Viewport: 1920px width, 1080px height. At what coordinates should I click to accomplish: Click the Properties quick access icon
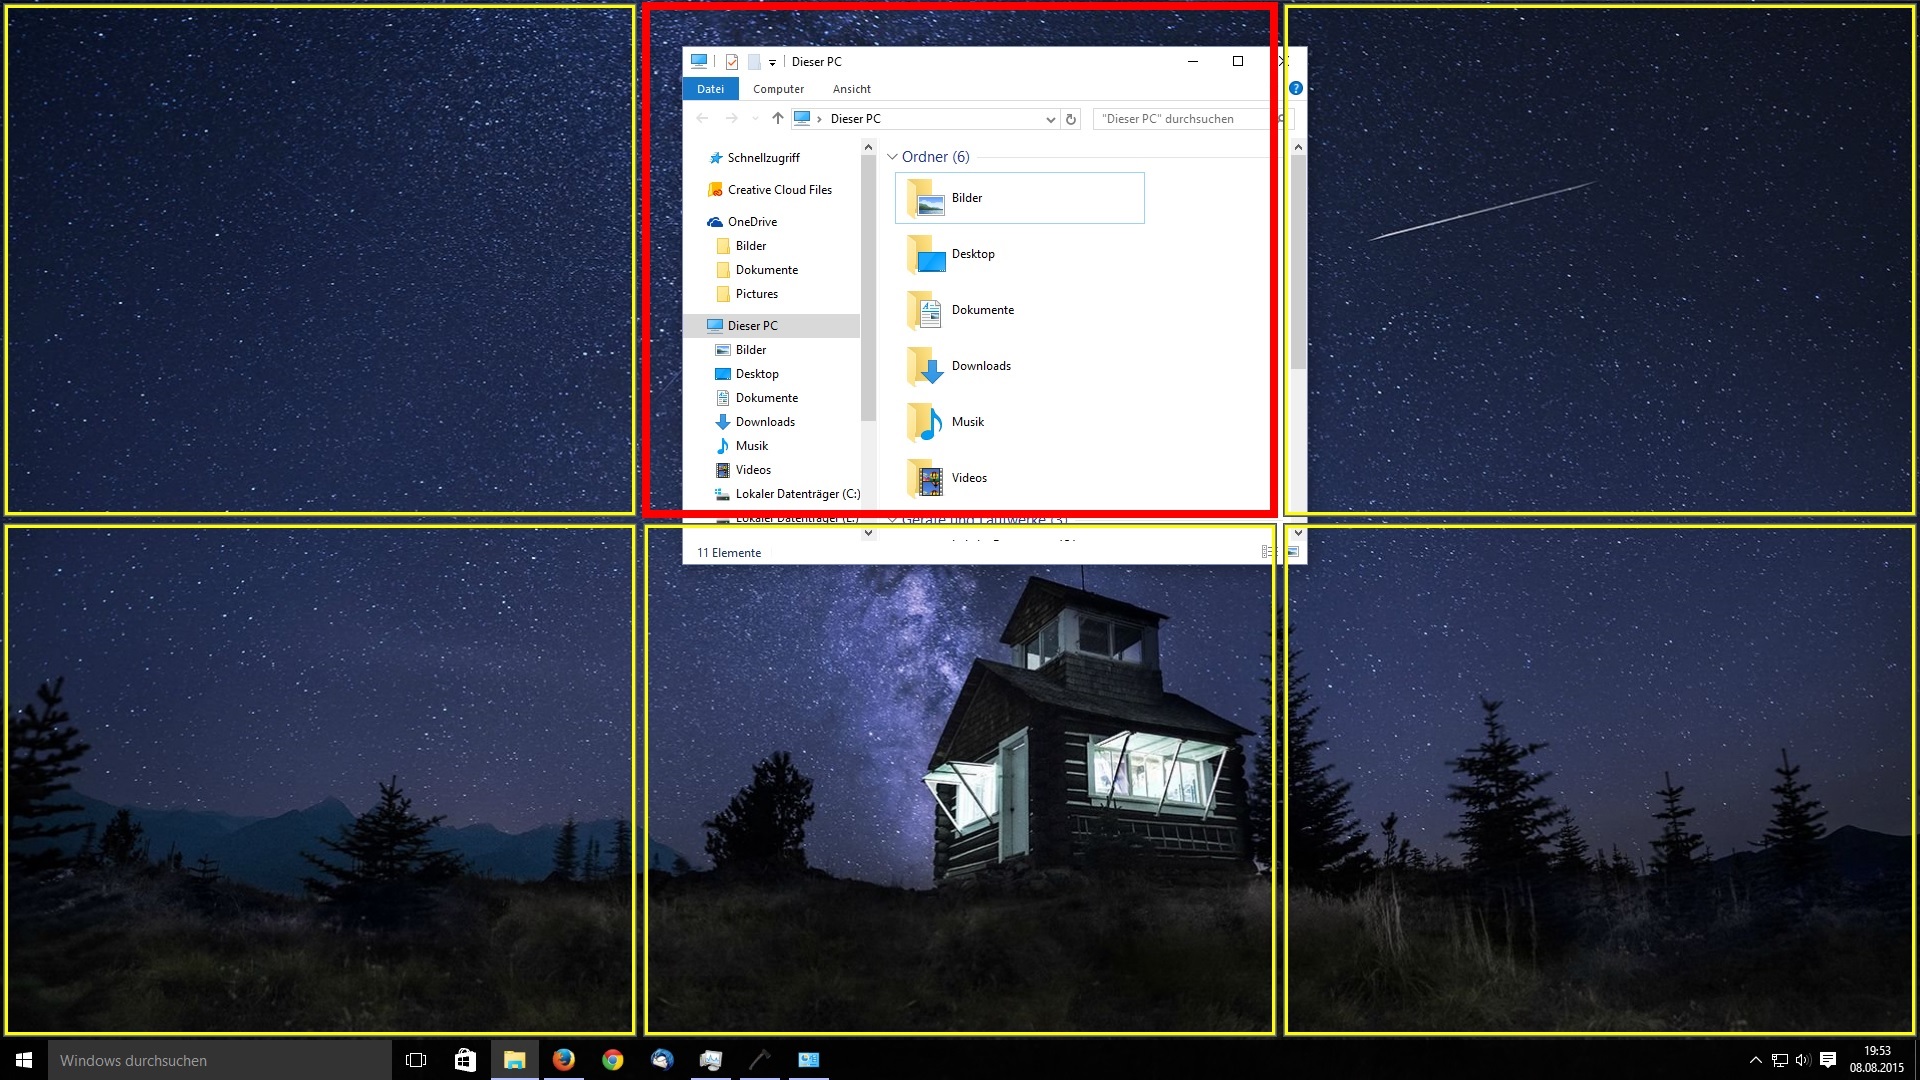point(732,62)
